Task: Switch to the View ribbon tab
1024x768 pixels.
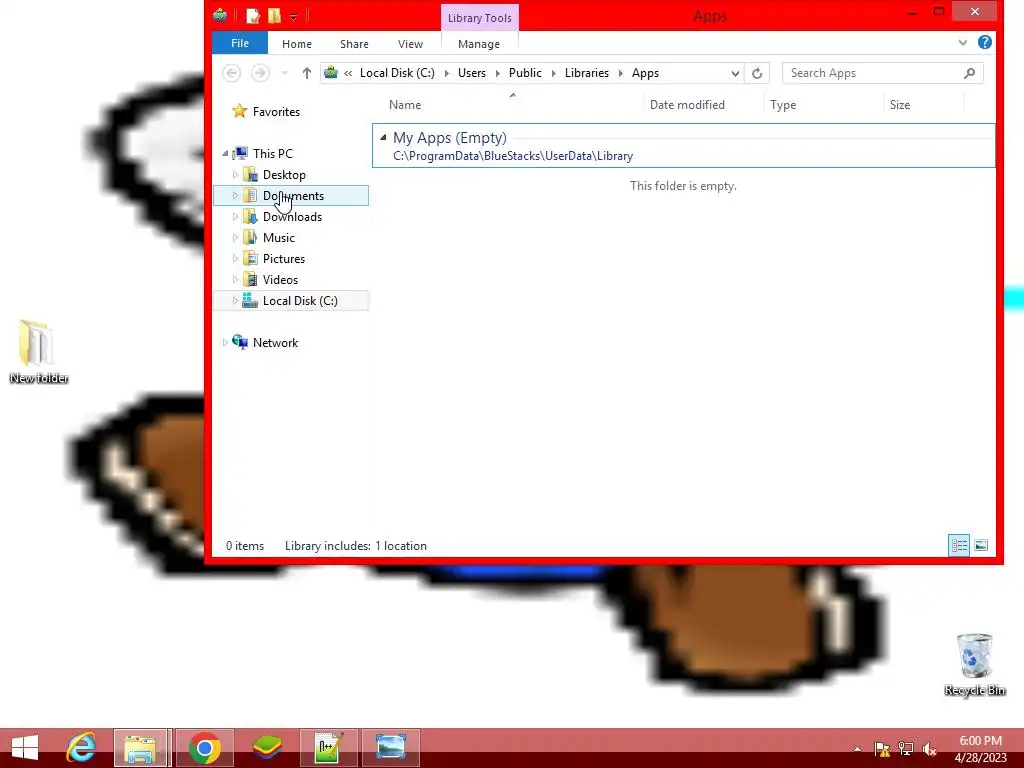Action: (410, 44)
